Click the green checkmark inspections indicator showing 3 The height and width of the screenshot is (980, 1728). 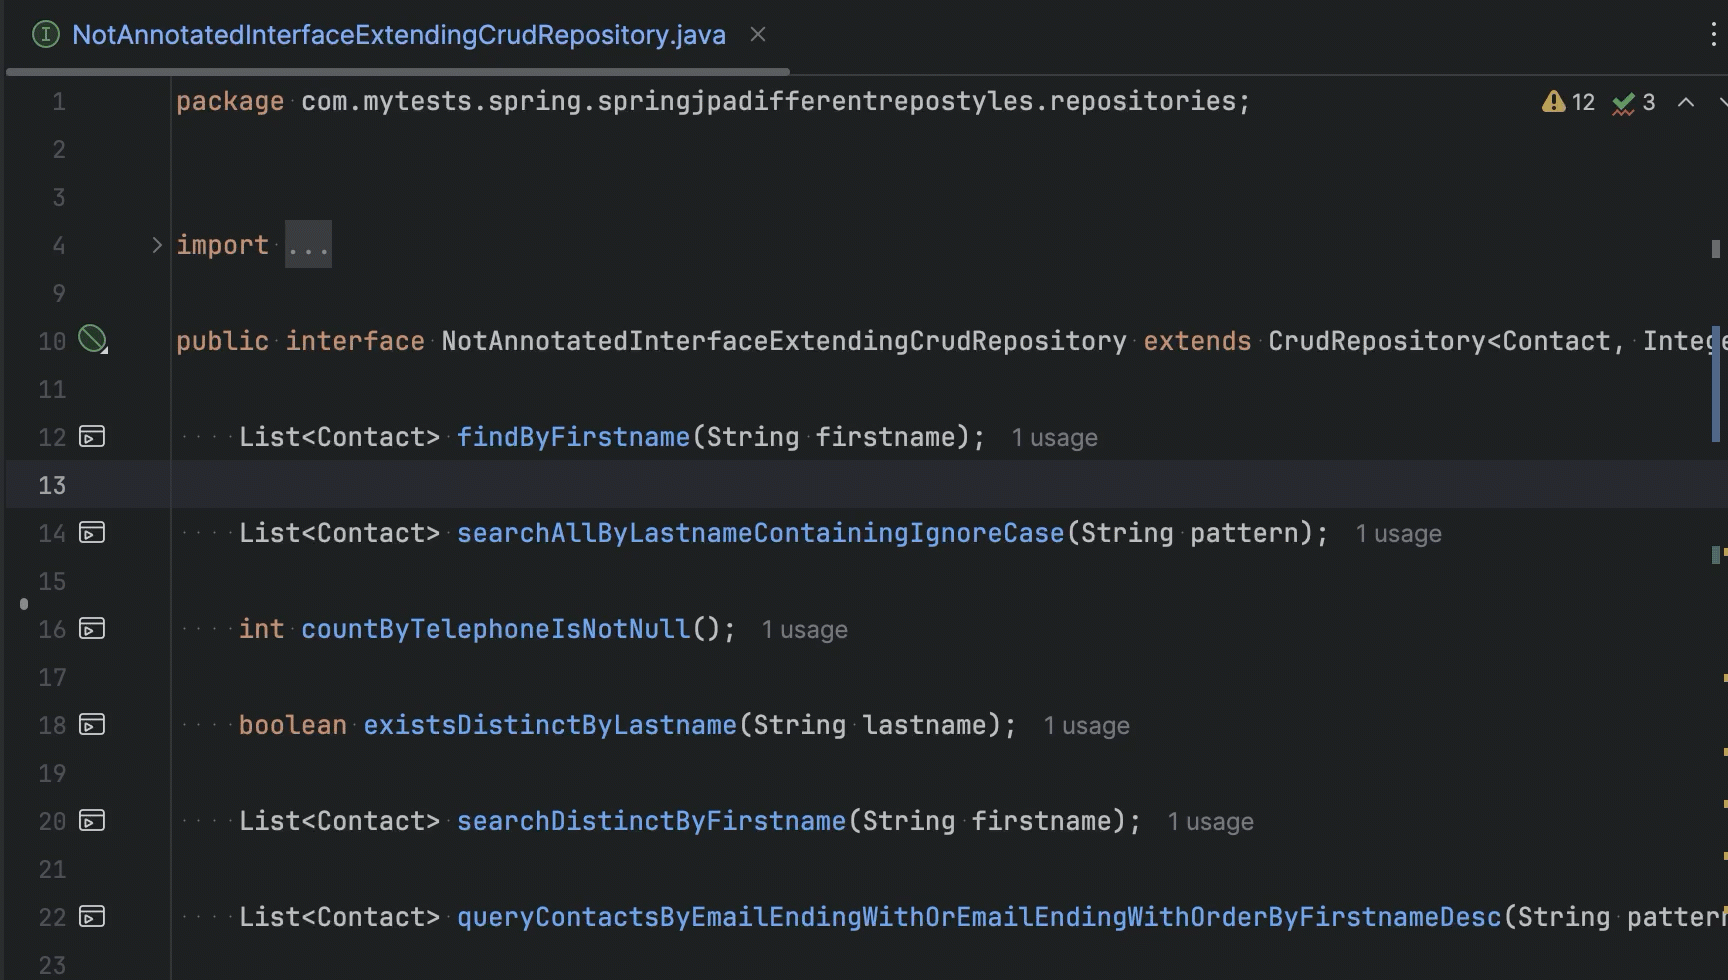[x=1622, y=101]
